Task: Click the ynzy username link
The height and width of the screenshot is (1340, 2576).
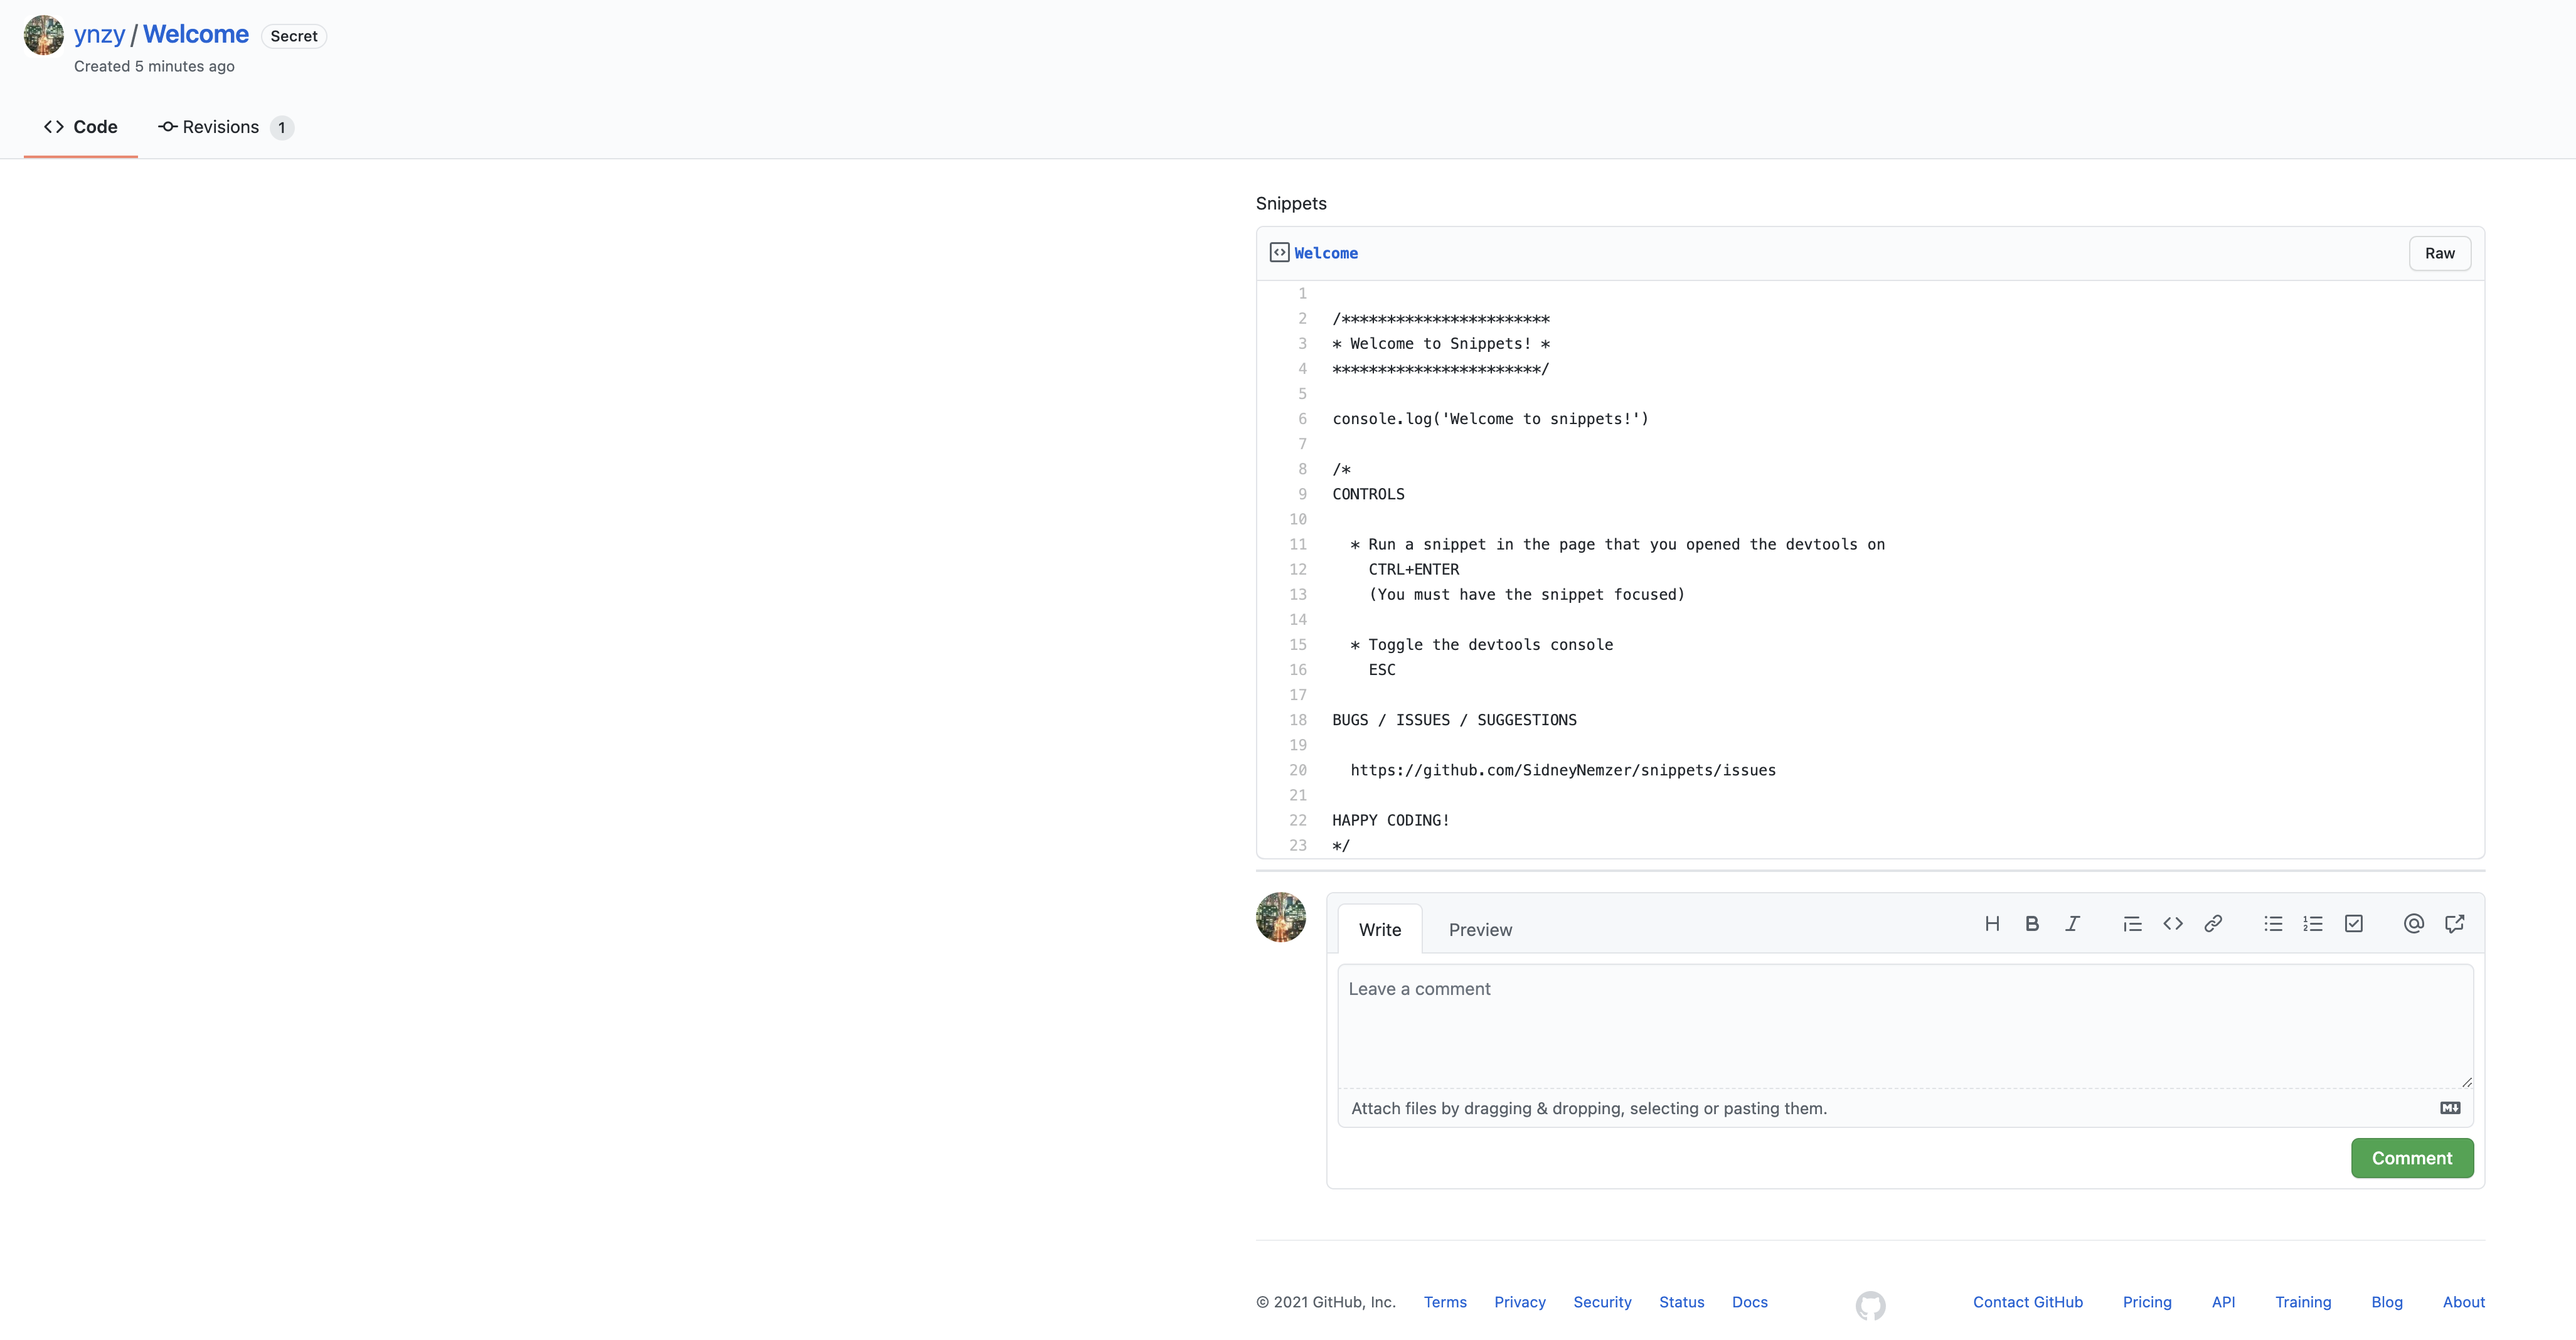Action: pyautogui.click(x=99, y=34)
